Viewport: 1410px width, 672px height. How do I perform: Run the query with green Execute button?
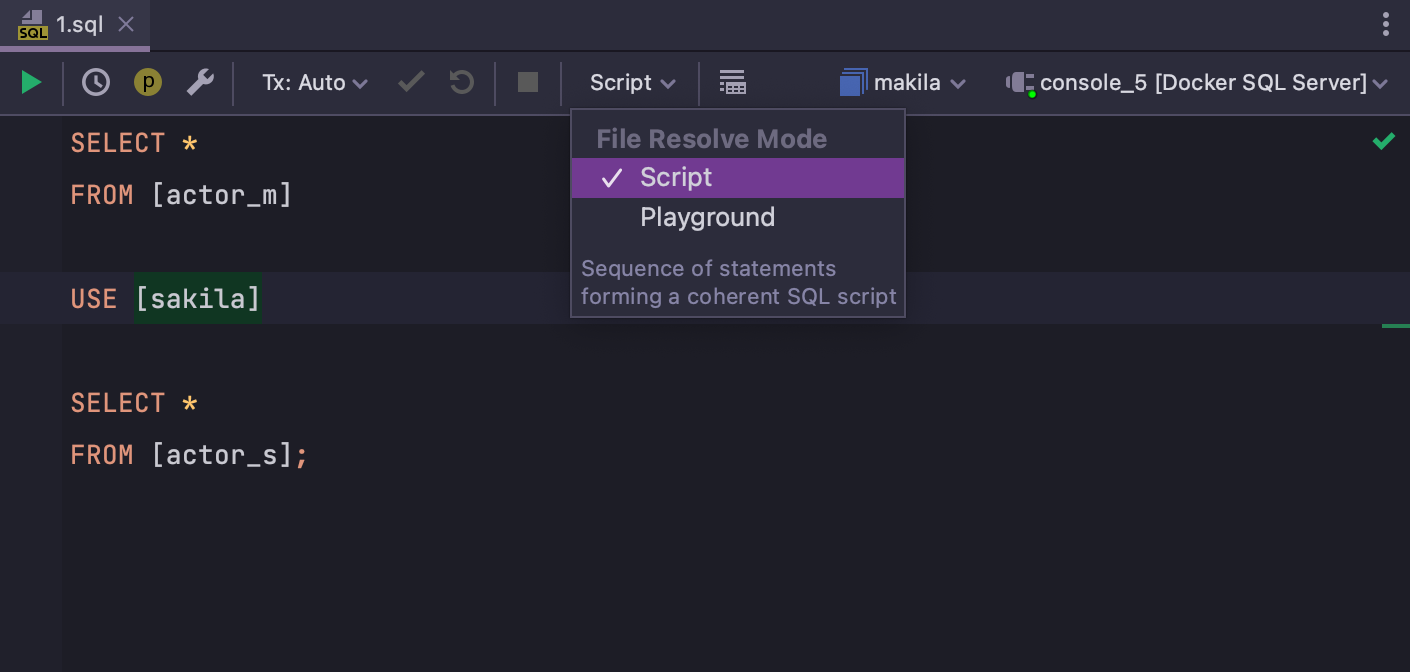[31, 82]
